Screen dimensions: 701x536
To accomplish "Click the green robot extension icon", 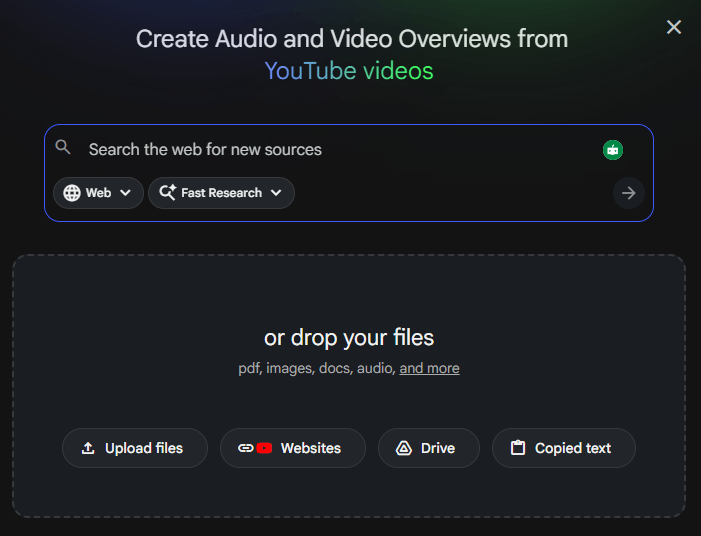I will [x=612, y=150].
